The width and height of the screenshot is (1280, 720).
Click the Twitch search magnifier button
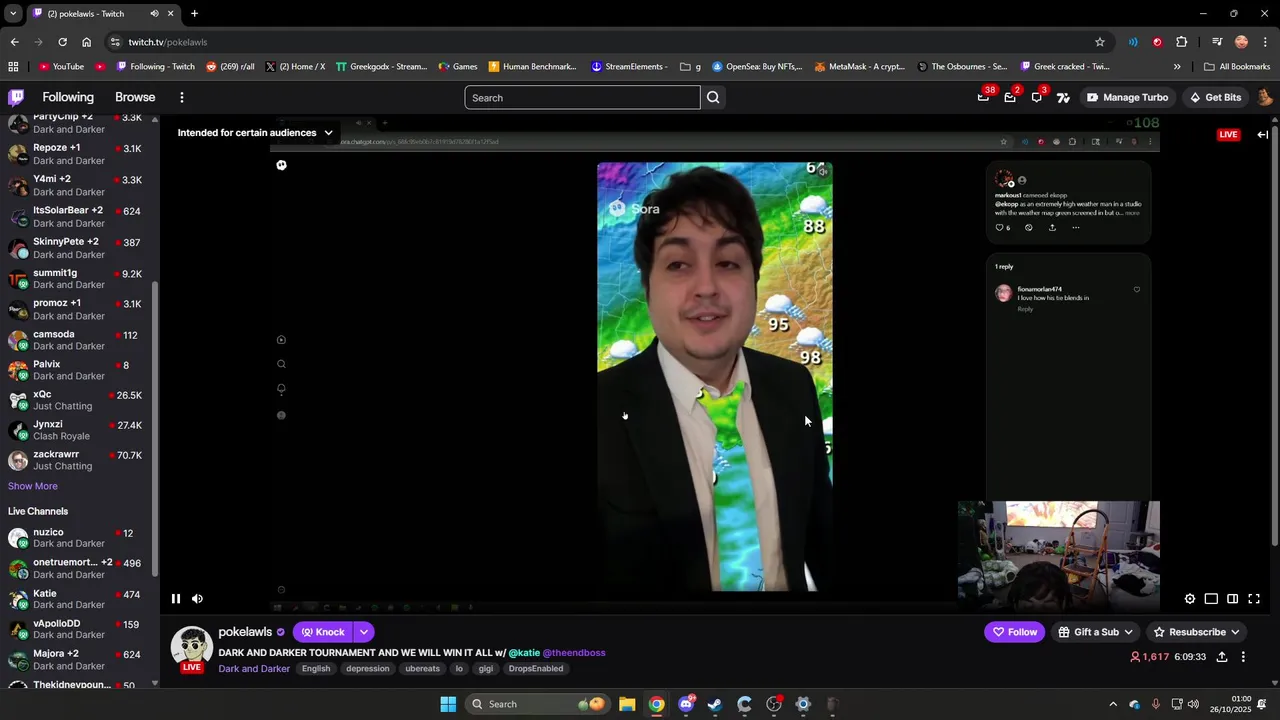tap(713, 98)
